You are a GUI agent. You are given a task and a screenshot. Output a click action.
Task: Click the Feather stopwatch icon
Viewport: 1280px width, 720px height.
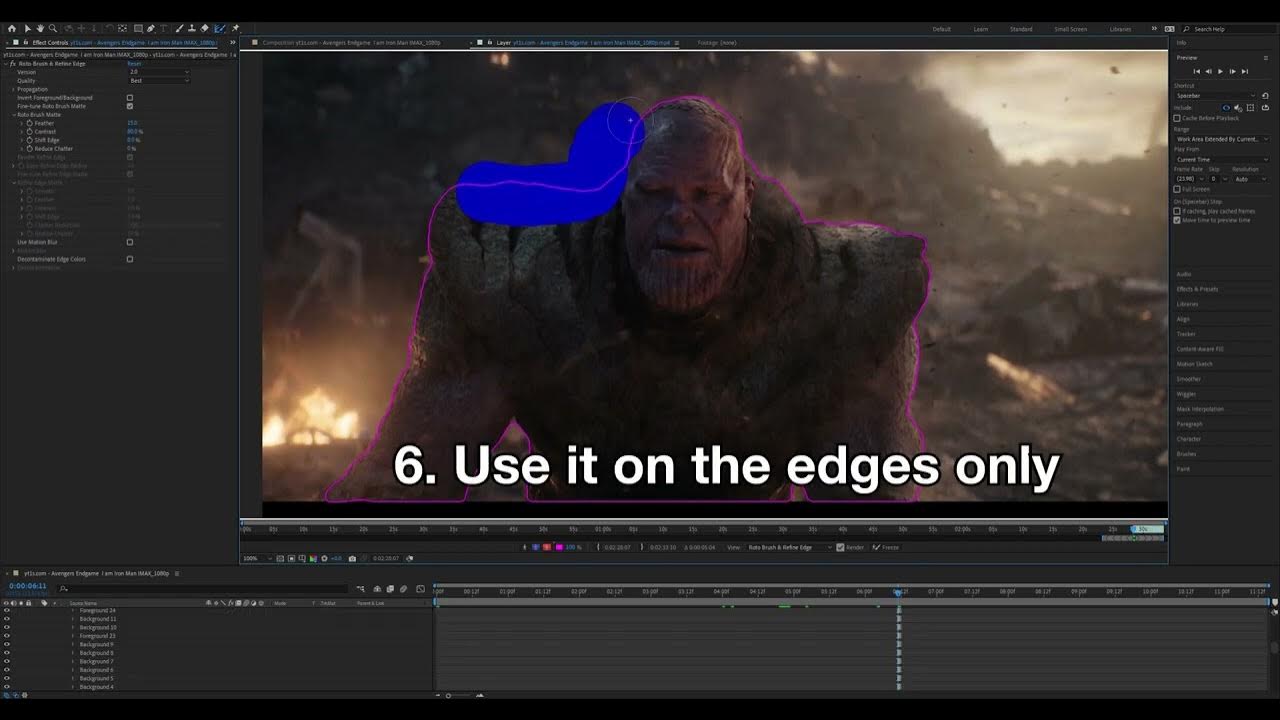tap(29, 123)
